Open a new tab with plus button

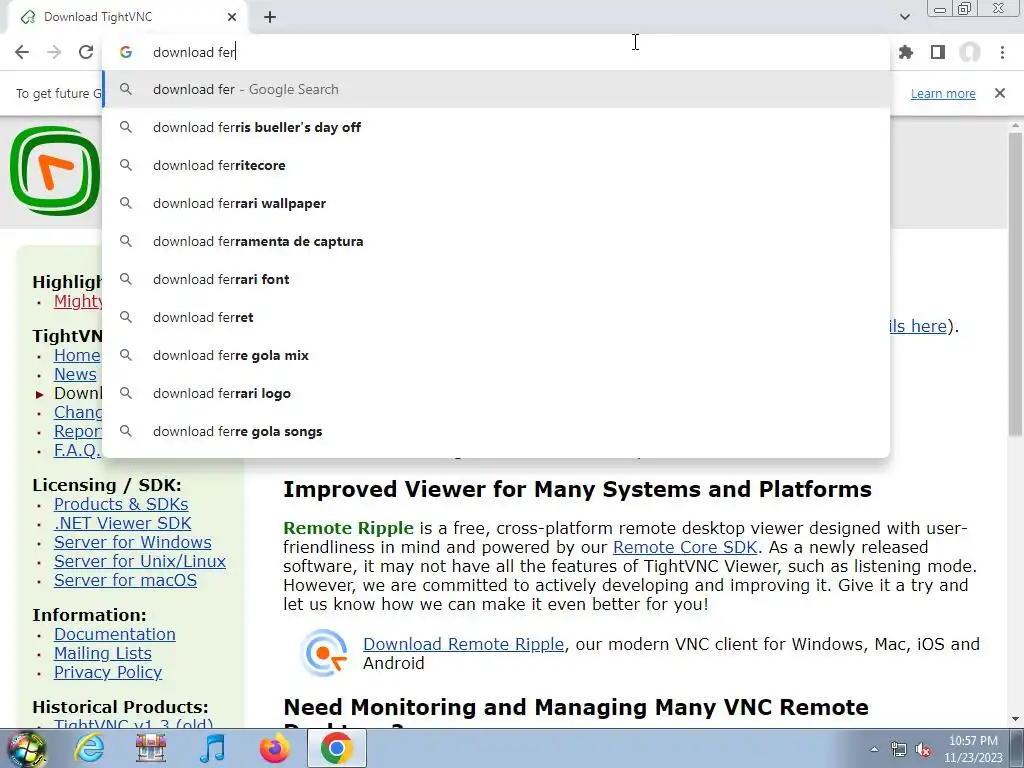click(270, 18)
